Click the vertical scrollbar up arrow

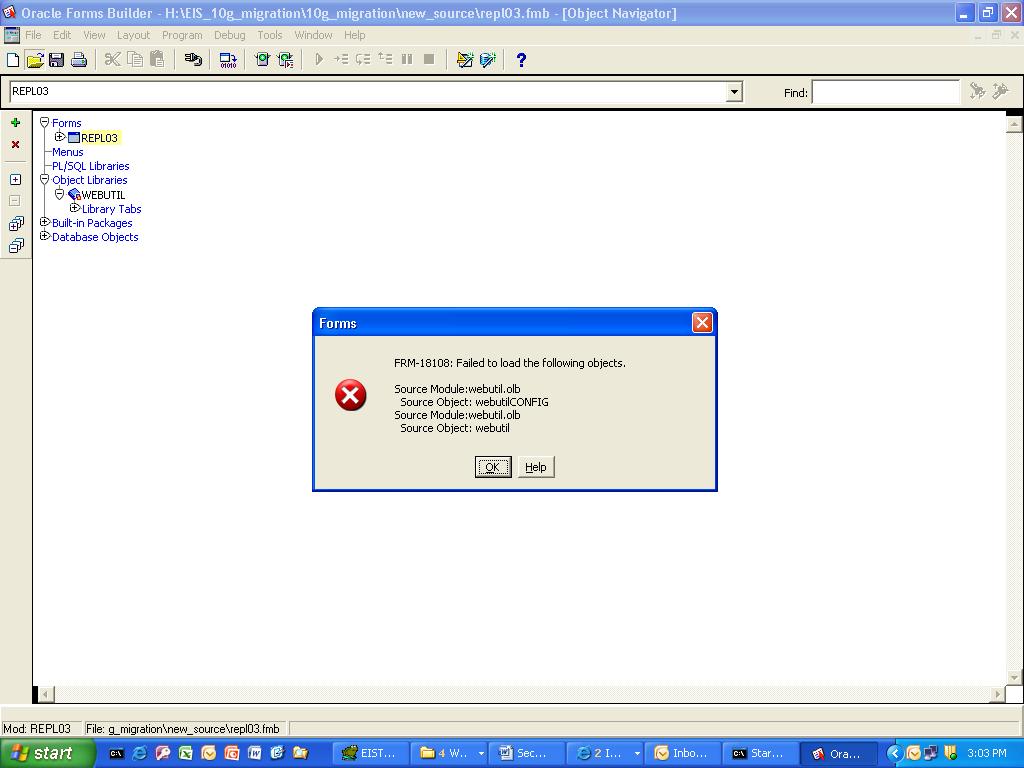(1014, 123)
